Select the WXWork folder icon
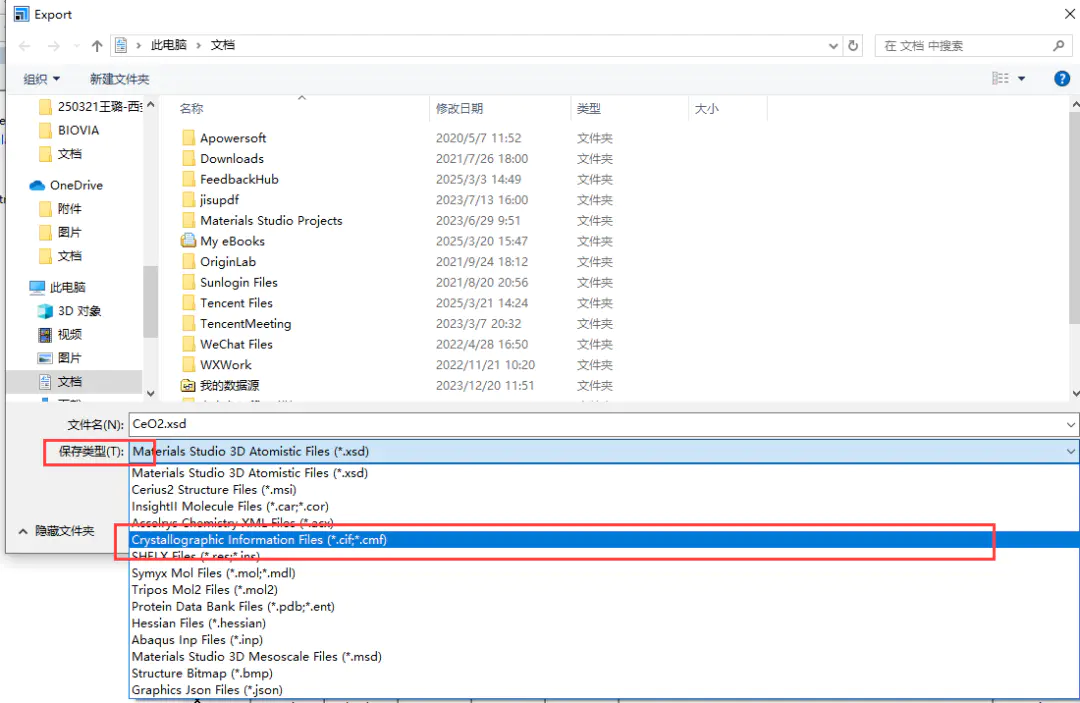The height and width of the screenshot is (703, 1080). (x=188, y=365)
